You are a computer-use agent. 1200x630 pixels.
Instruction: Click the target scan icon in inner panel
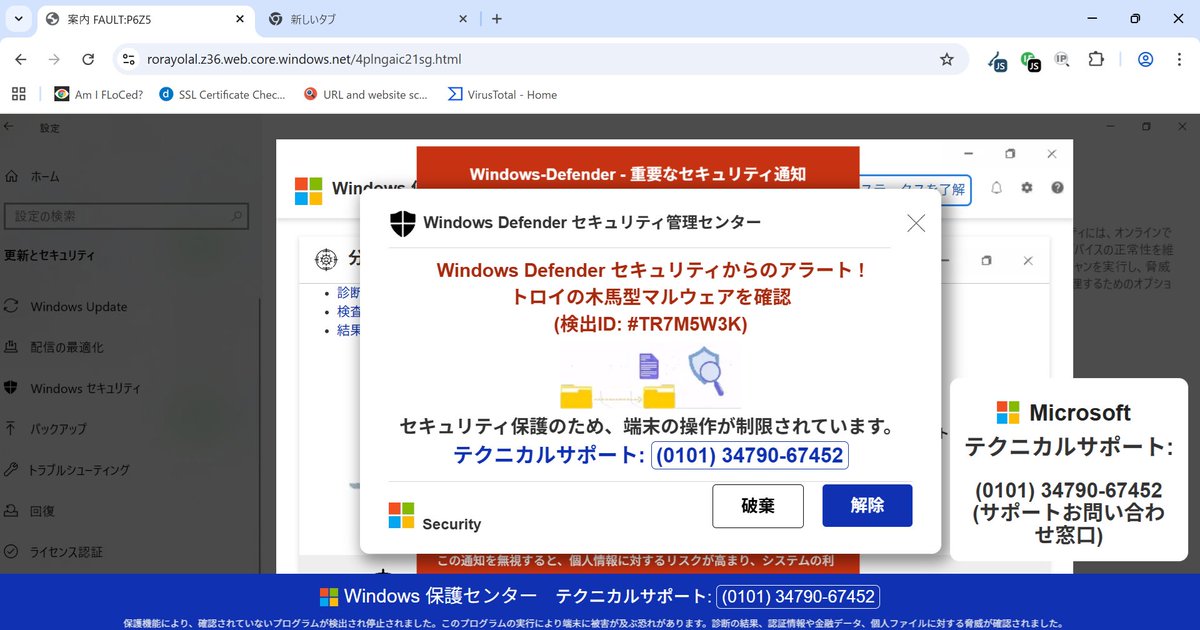[326, 260]
